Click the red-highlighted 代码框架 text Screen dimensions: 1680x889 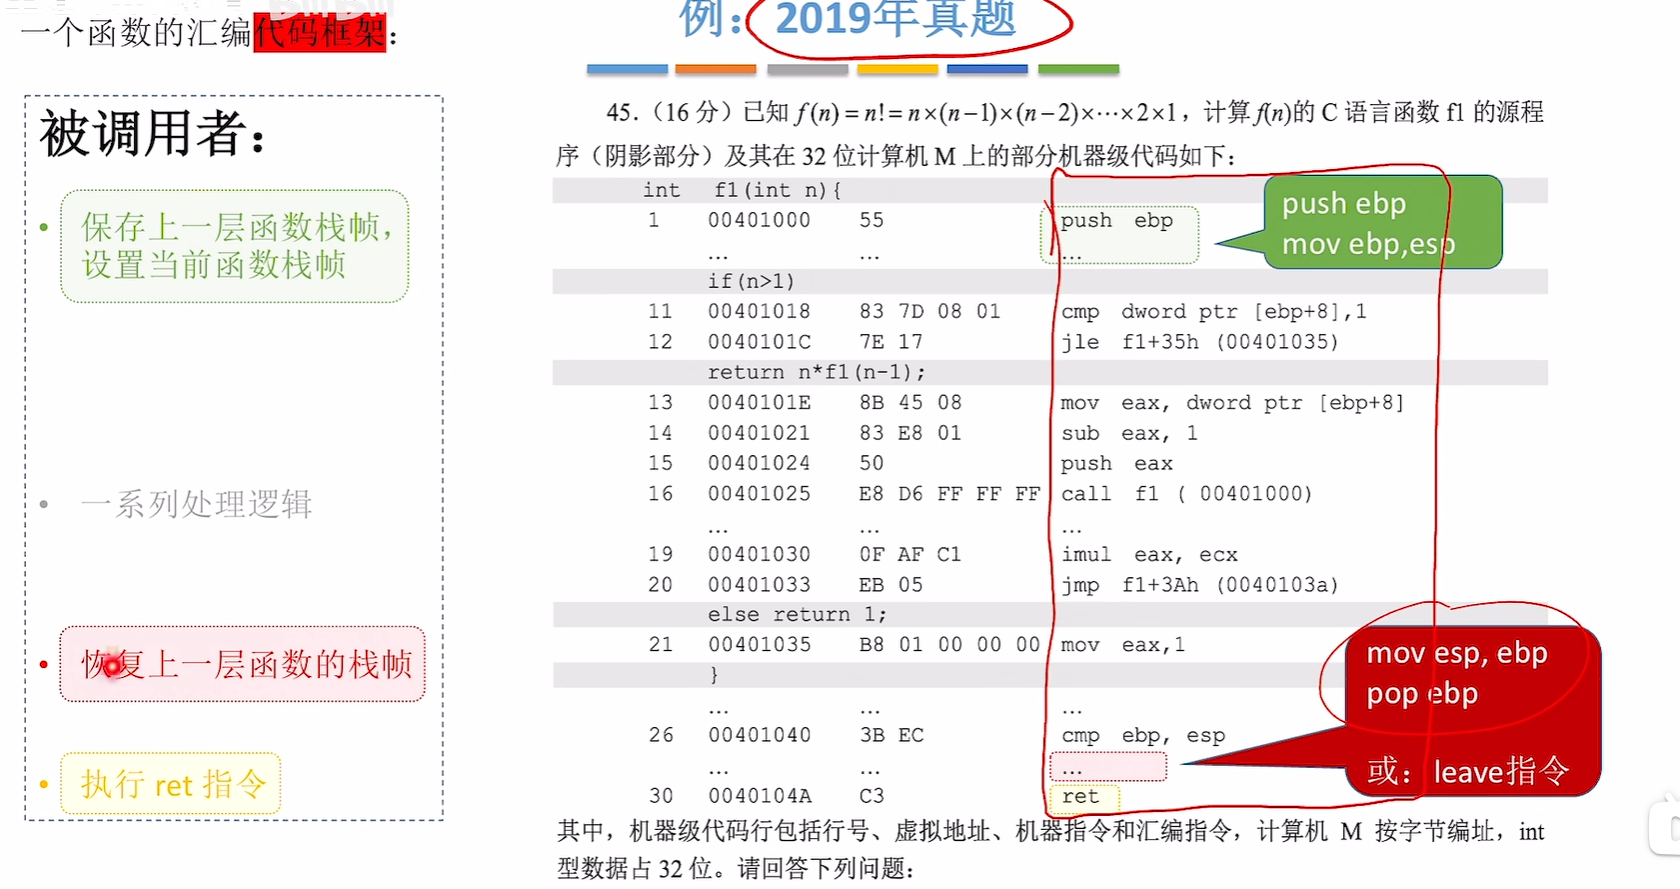(x=319, y=33)
